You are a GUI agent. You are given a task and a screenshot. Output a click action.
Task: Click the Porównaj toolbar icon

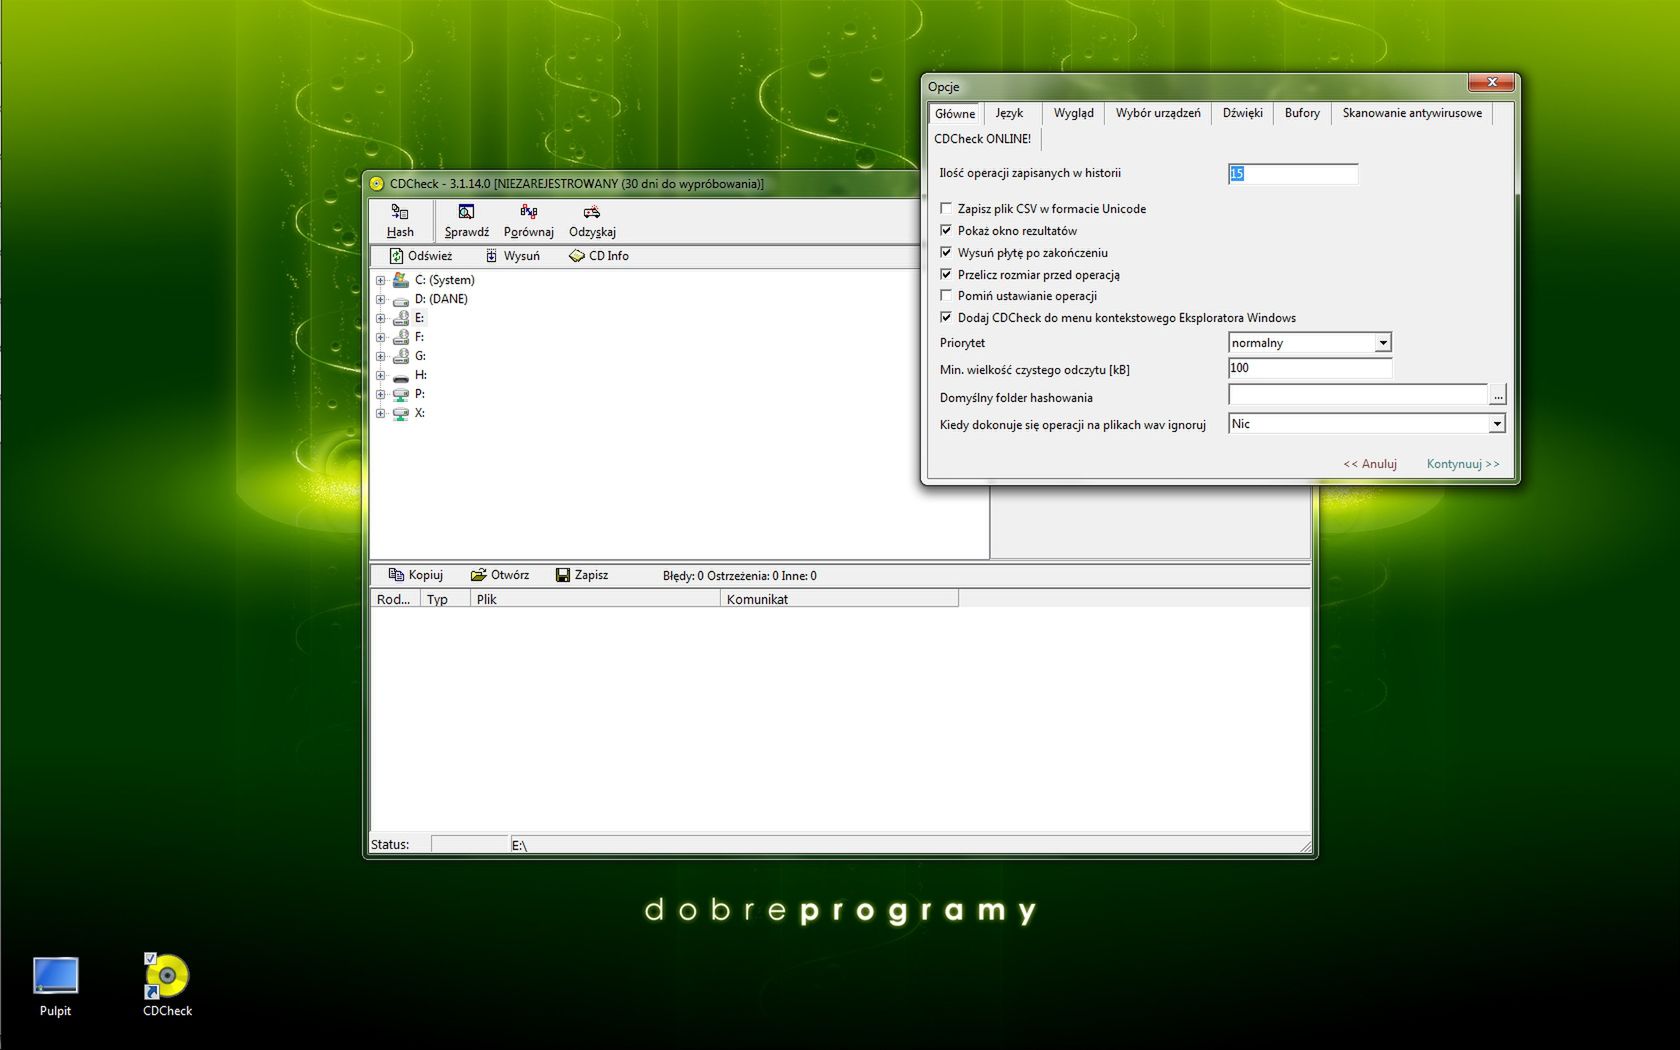[529, 212]
